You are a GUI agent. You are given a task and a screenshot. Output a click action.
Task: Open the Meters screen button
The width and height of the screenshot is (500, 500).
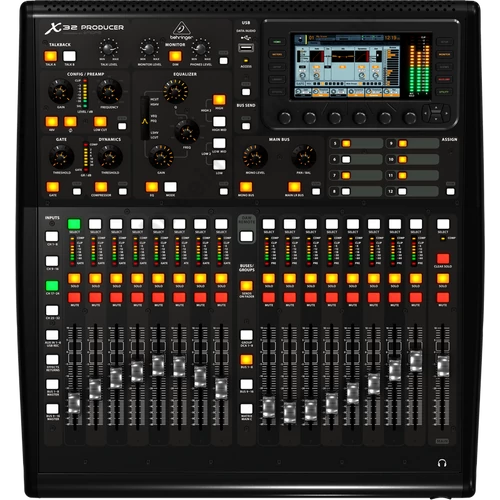(x=277, y=54)
